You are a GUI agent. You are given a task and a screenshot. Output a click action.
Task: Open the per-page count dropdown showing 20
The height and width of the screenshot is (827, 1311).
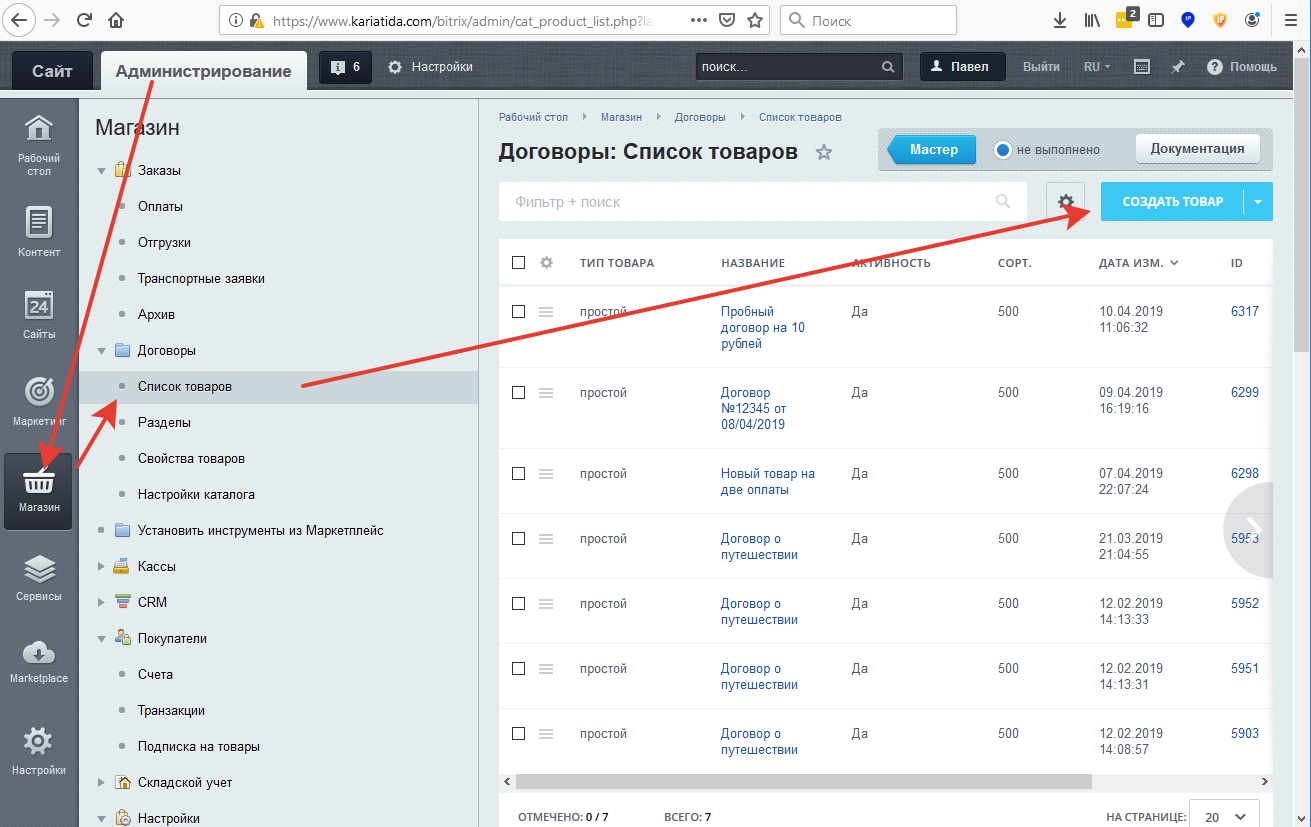[1224, 816]
